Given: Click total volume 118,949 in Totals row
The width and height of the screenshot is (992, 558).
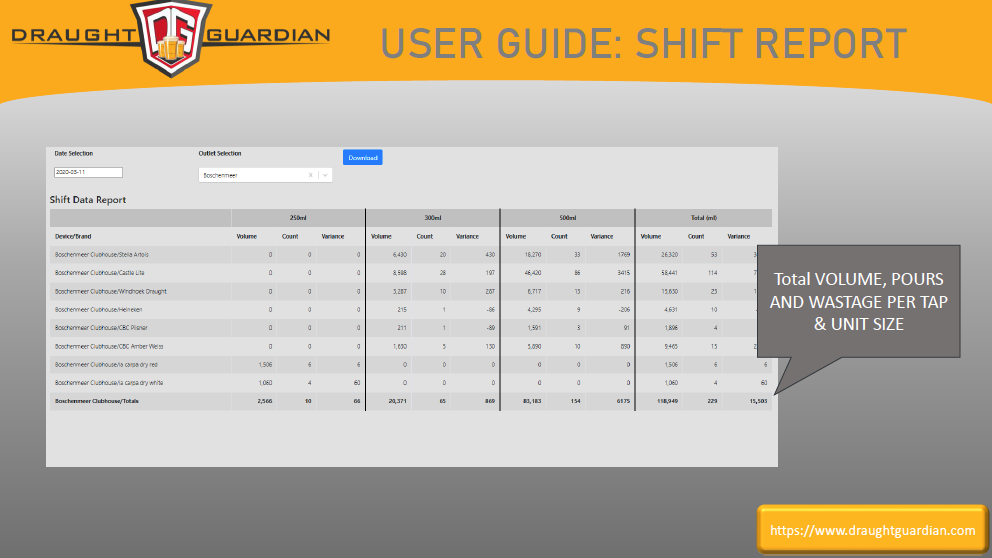Looking at the screenshot, I should (x=667, y=401).
